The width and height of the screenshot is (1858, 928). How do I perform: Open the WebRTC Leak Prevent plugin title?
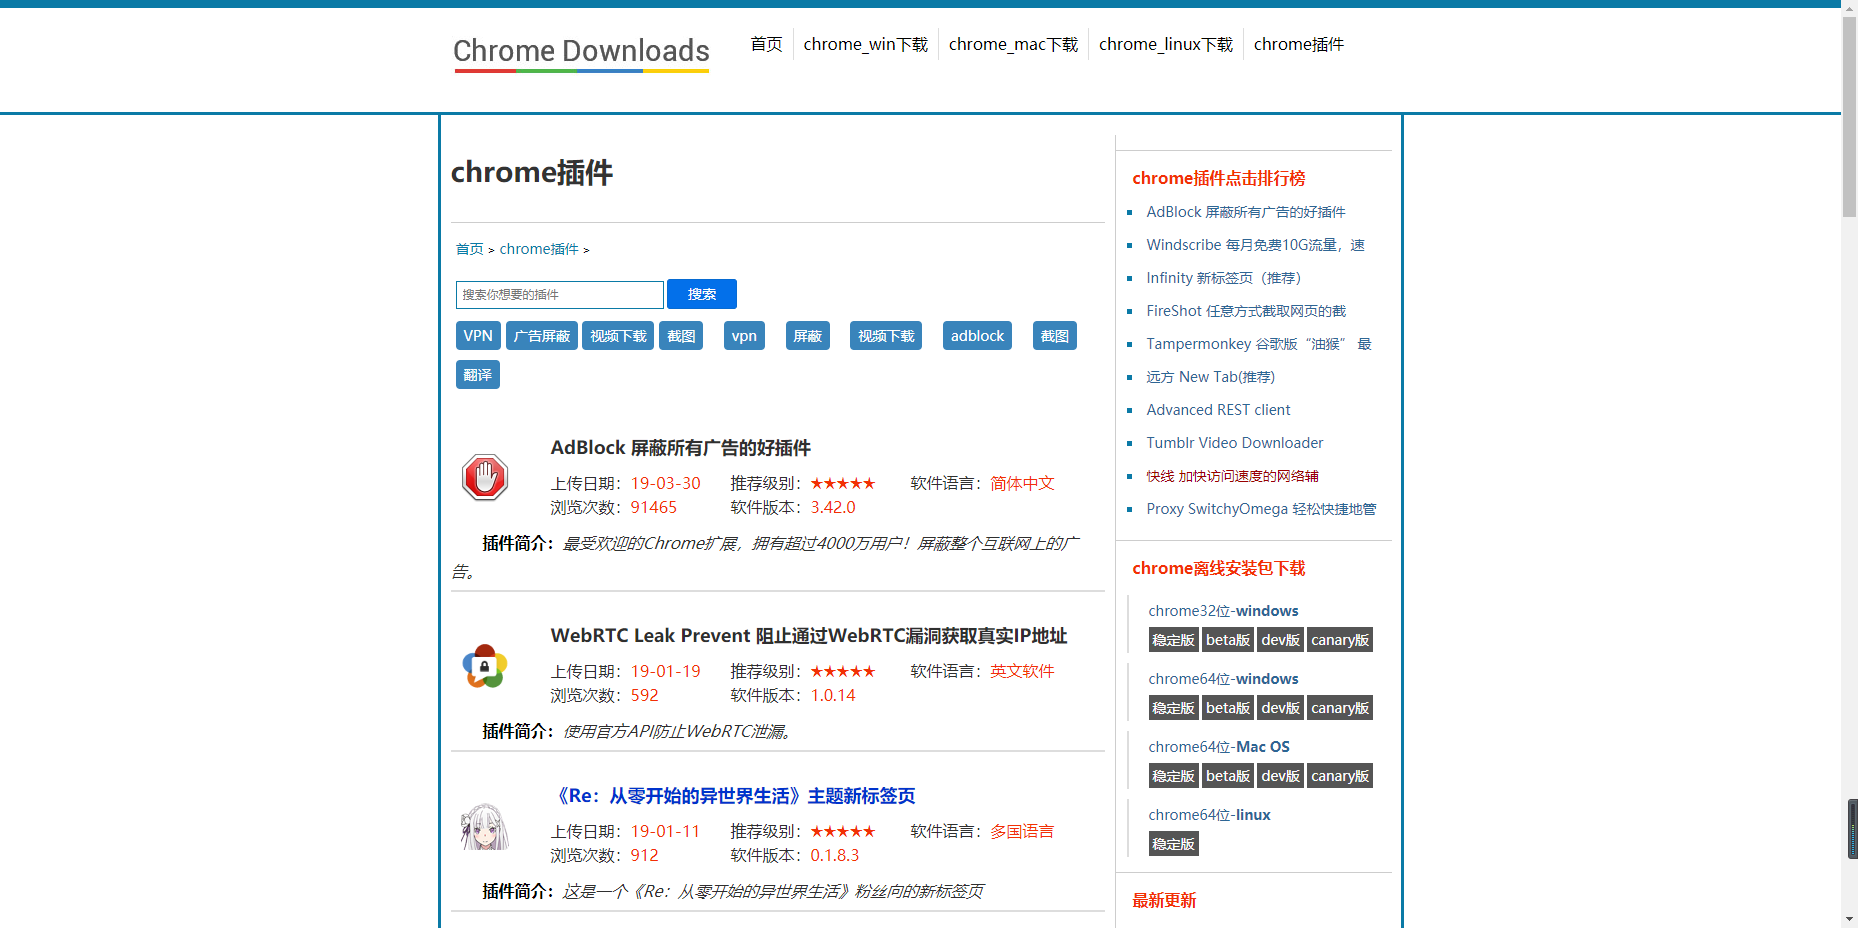coord(809,636)
